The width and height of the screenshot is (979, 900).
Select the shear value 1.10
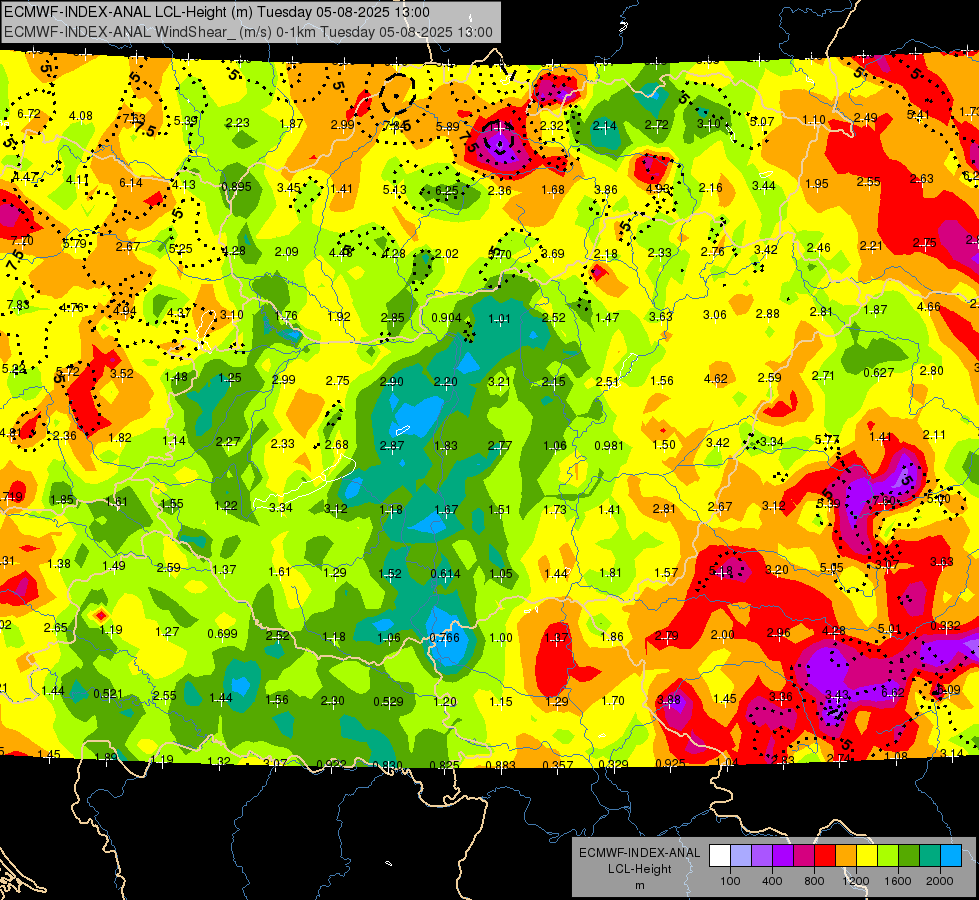[814, 120]
